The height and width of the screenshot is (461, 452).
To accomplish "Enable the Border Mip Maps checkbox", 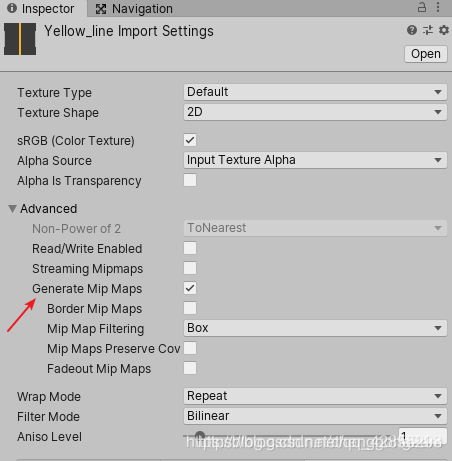I will coord(190,308).
